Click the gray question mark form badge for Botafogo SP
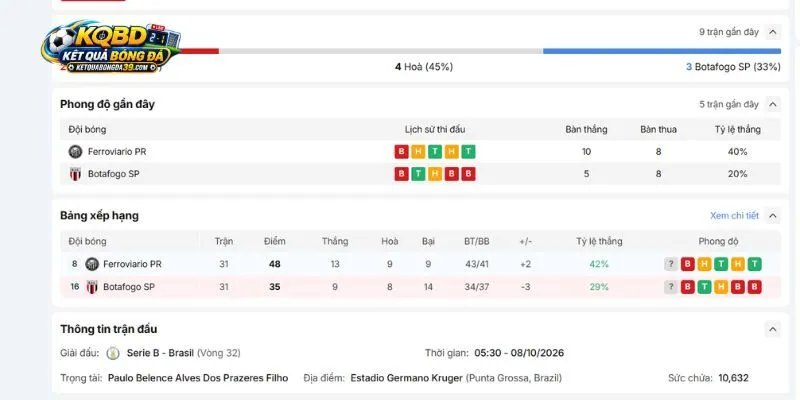 pos(670,287)
